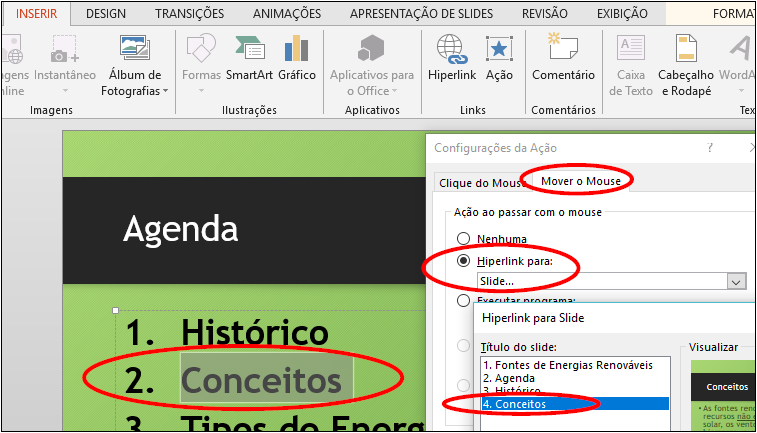
Task: Select the Mover o Mouse tab
Action: pos(581,181)
